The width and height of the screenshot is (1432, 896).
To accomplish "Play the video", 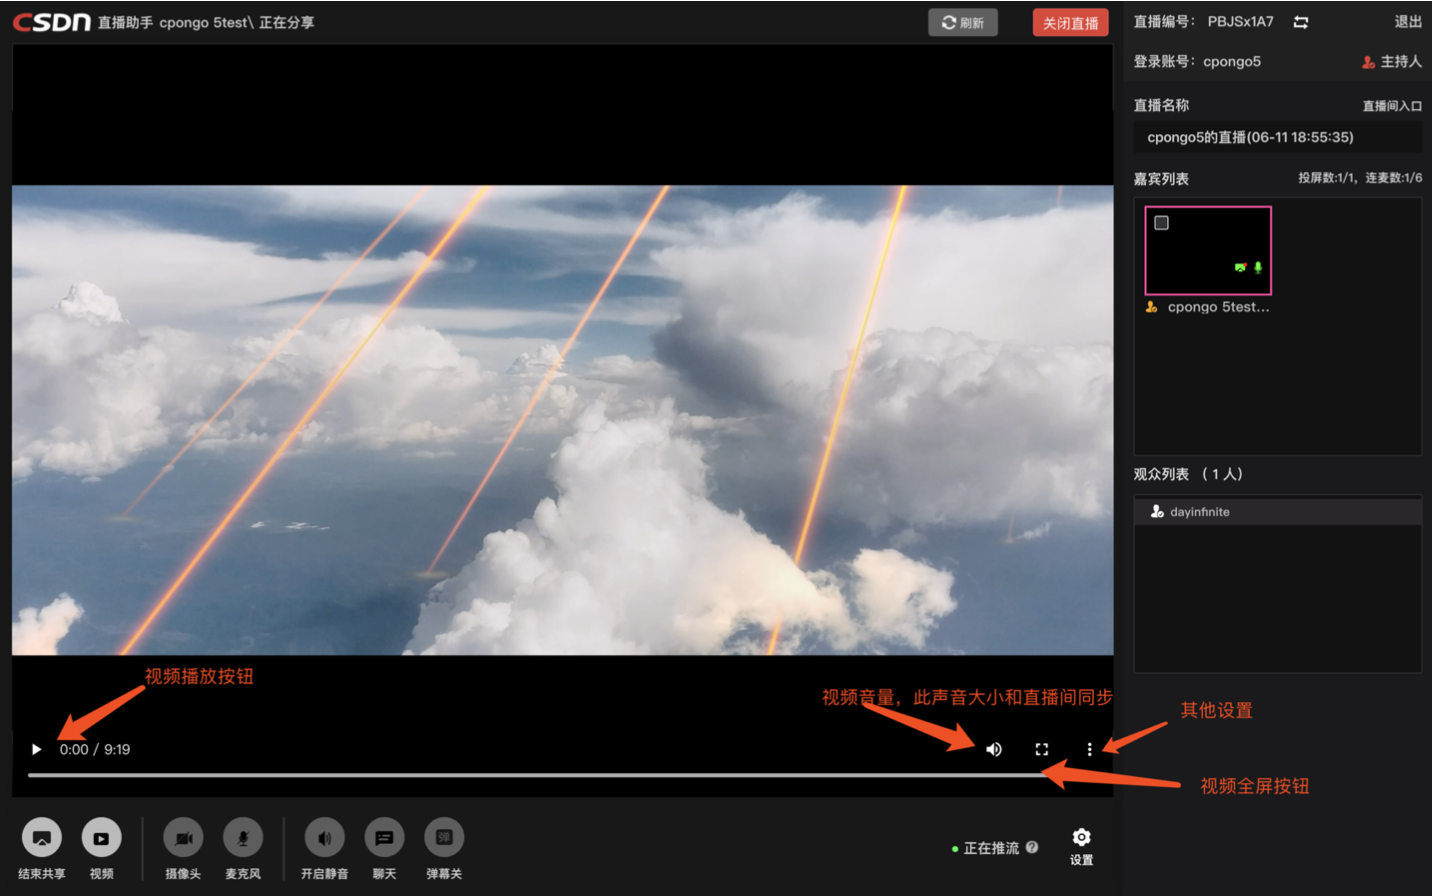I will click(36, 749).
